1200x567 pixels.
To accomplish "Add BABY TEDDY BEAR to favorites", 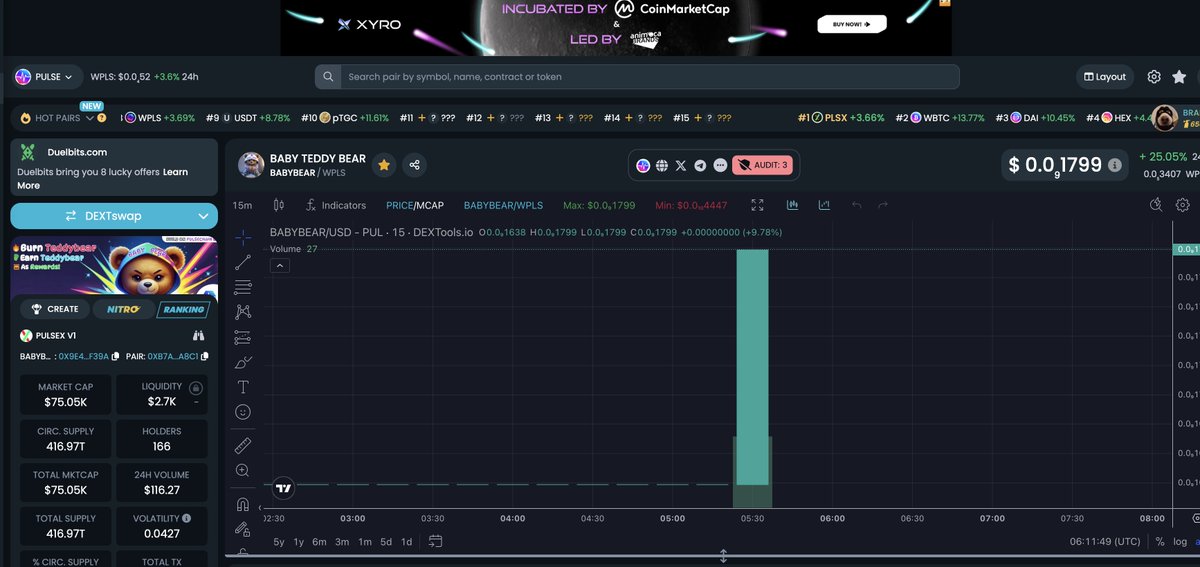I will pyautogui.click(x=384, y=165).
